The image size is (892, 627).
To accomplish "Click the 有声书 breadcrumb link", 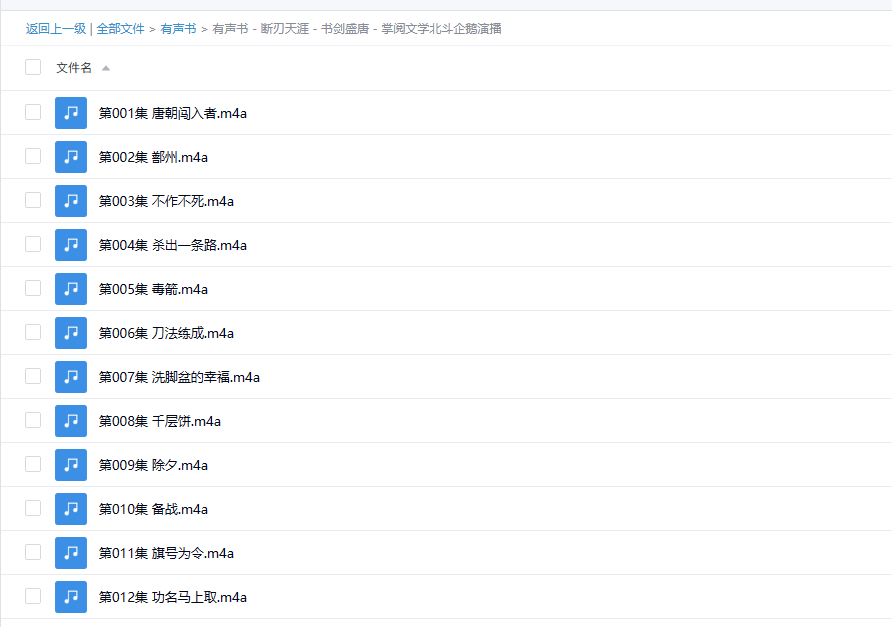I will click(178, 28).
